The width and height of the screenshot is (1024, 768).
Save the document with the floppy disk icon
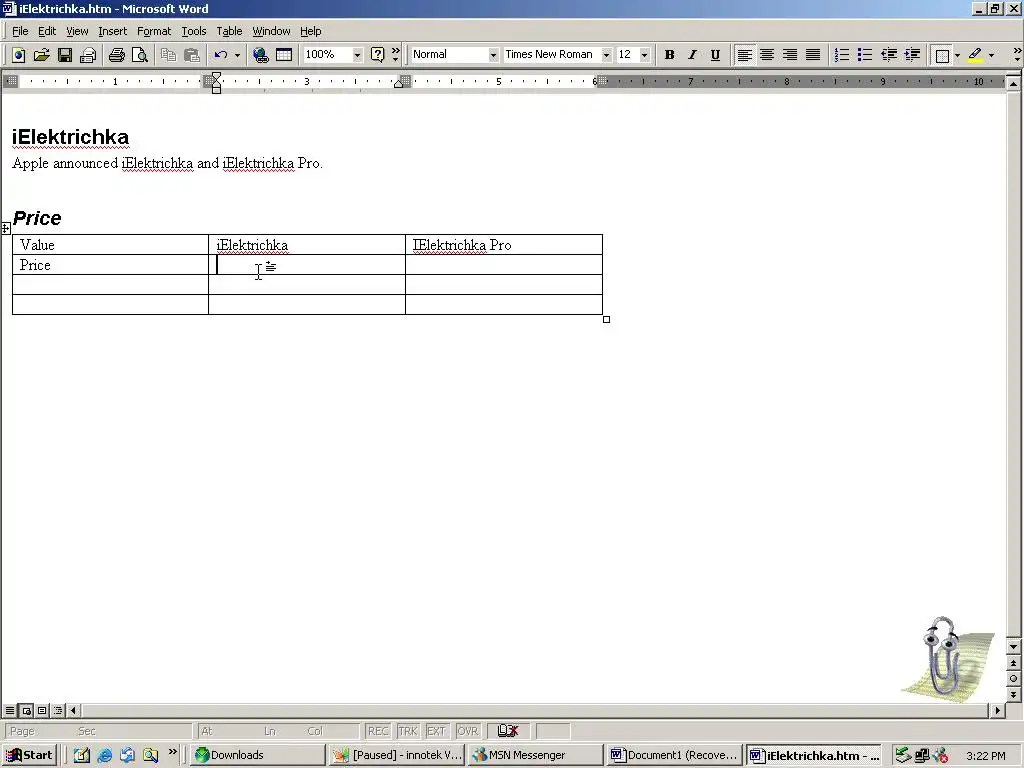coord(65,55)
